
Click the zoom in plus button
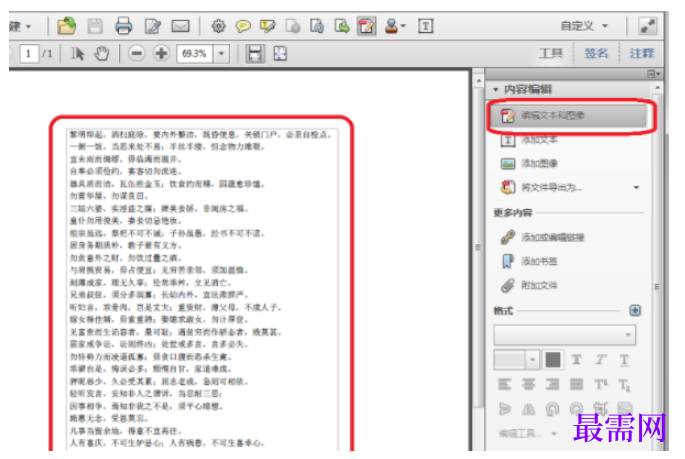coord(161,54)
